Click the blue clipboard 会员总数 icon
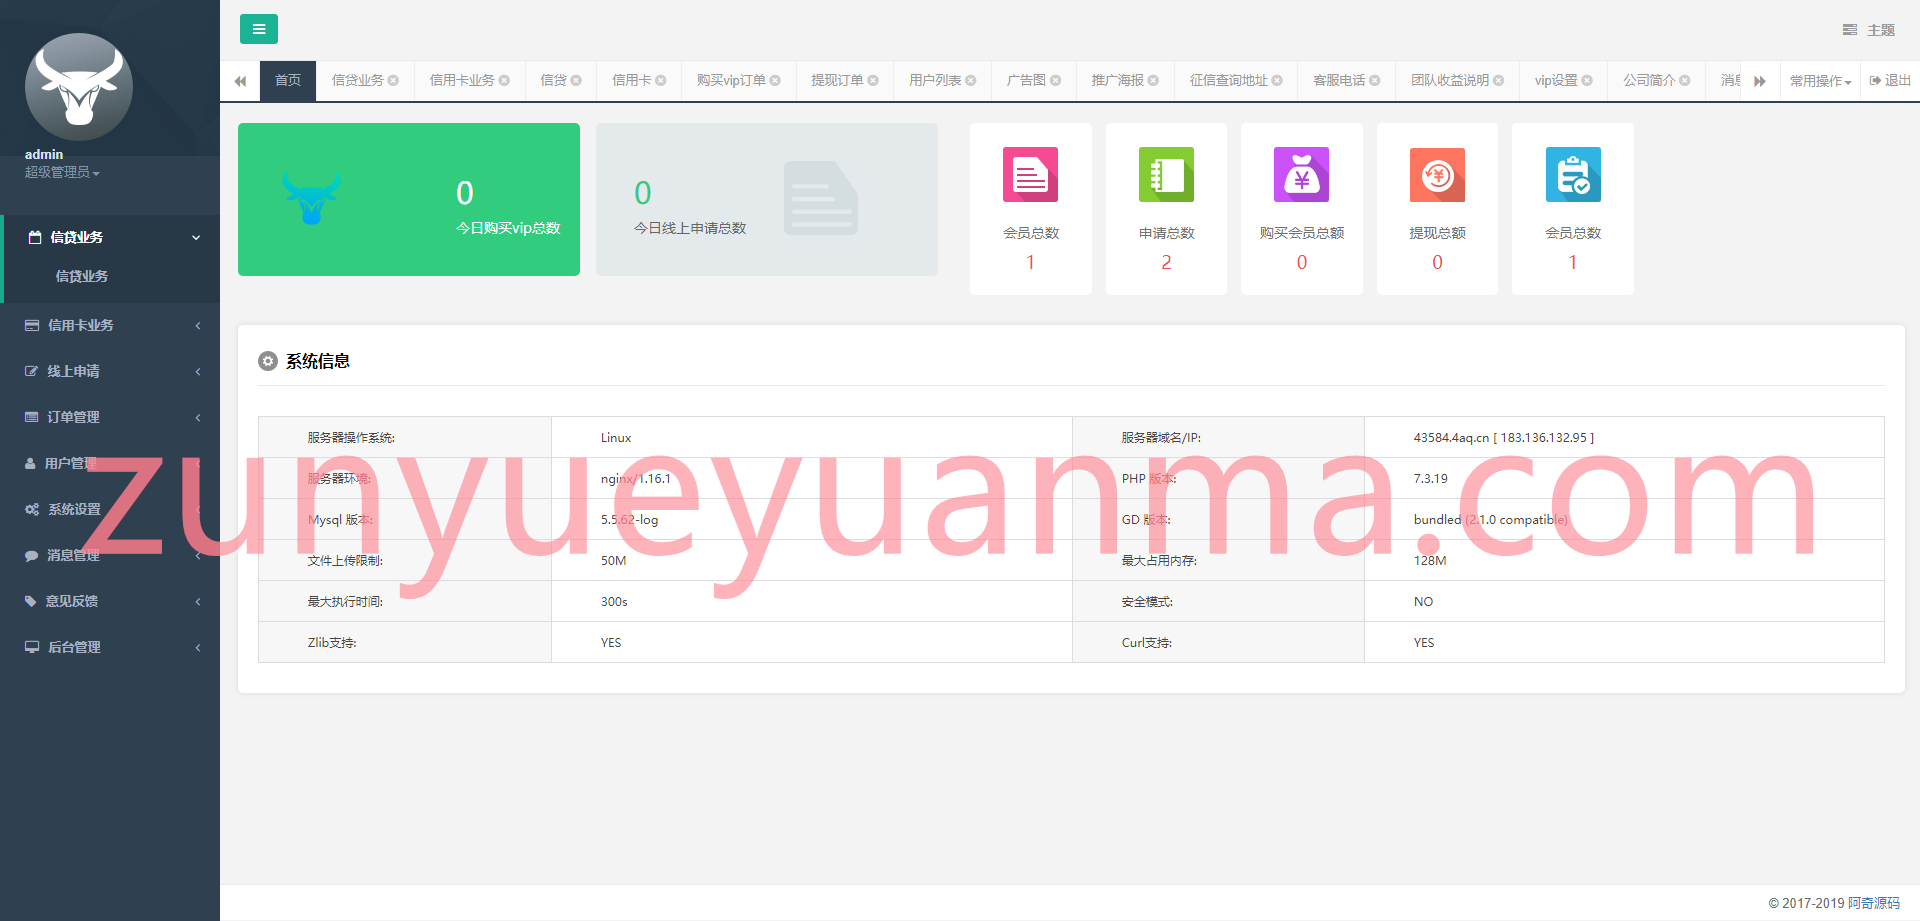 point(1573,175)
